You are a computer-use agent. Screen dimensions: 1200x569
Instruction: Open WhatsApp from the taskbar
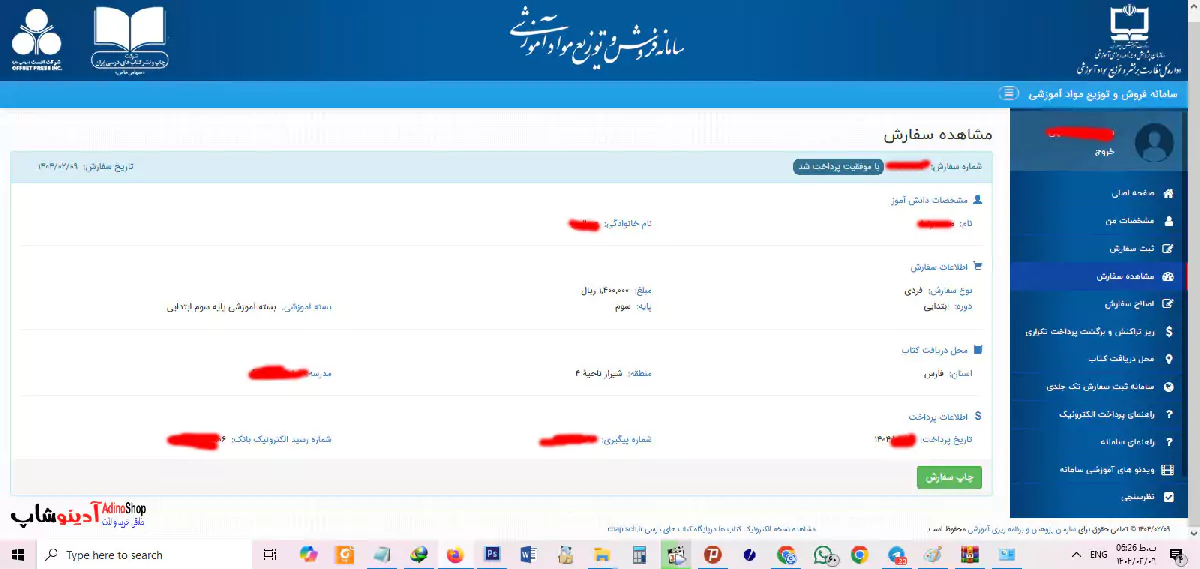coord(823,555)
